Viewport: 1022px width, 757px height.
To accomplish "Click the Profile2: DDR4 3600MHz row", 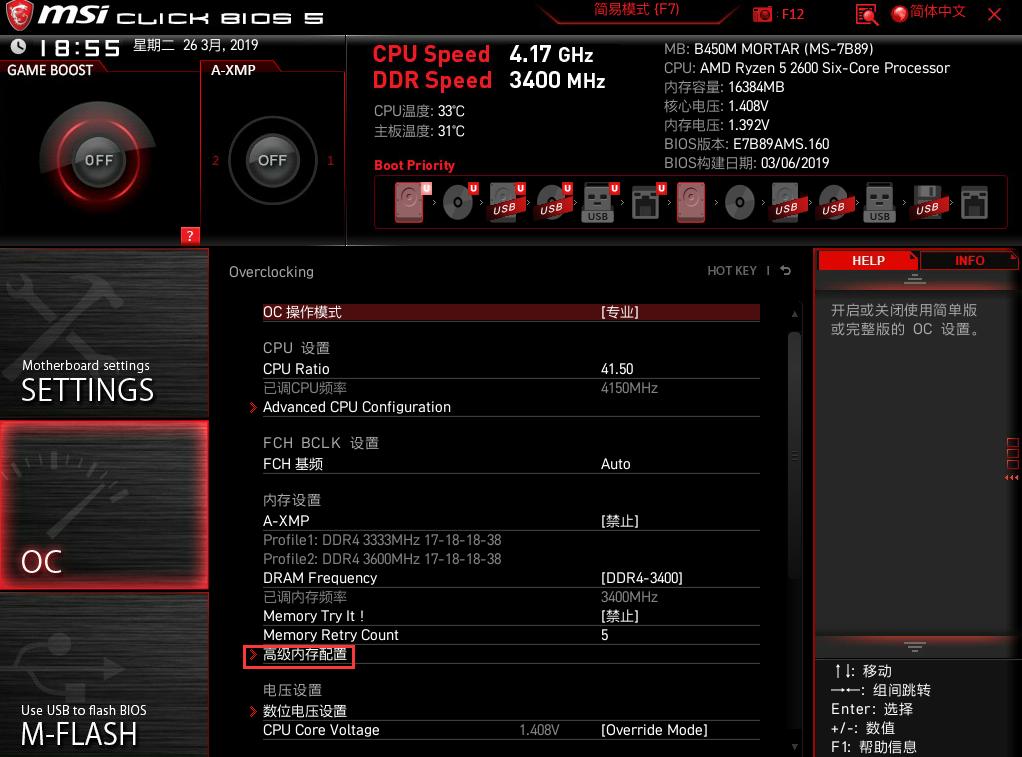I will tap(382, 559).
